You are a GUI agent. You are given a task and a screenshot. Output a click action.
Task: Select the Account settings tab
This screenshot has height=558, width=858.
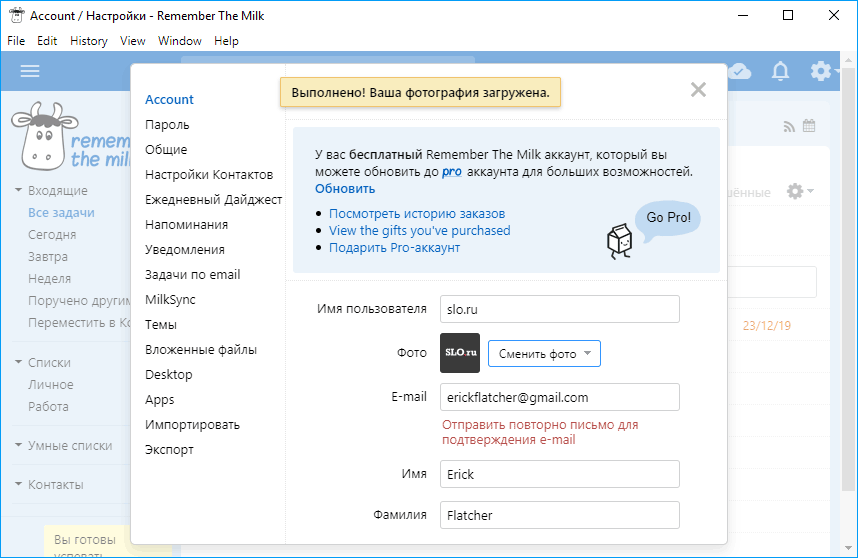pos(169,100)
